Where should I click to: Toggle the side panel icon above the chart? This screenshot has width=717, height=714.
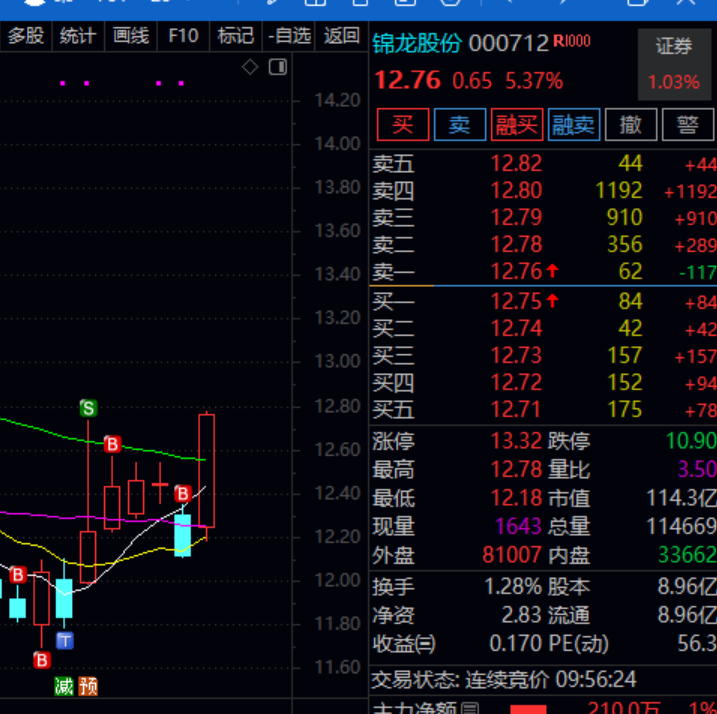coord(278,67)
